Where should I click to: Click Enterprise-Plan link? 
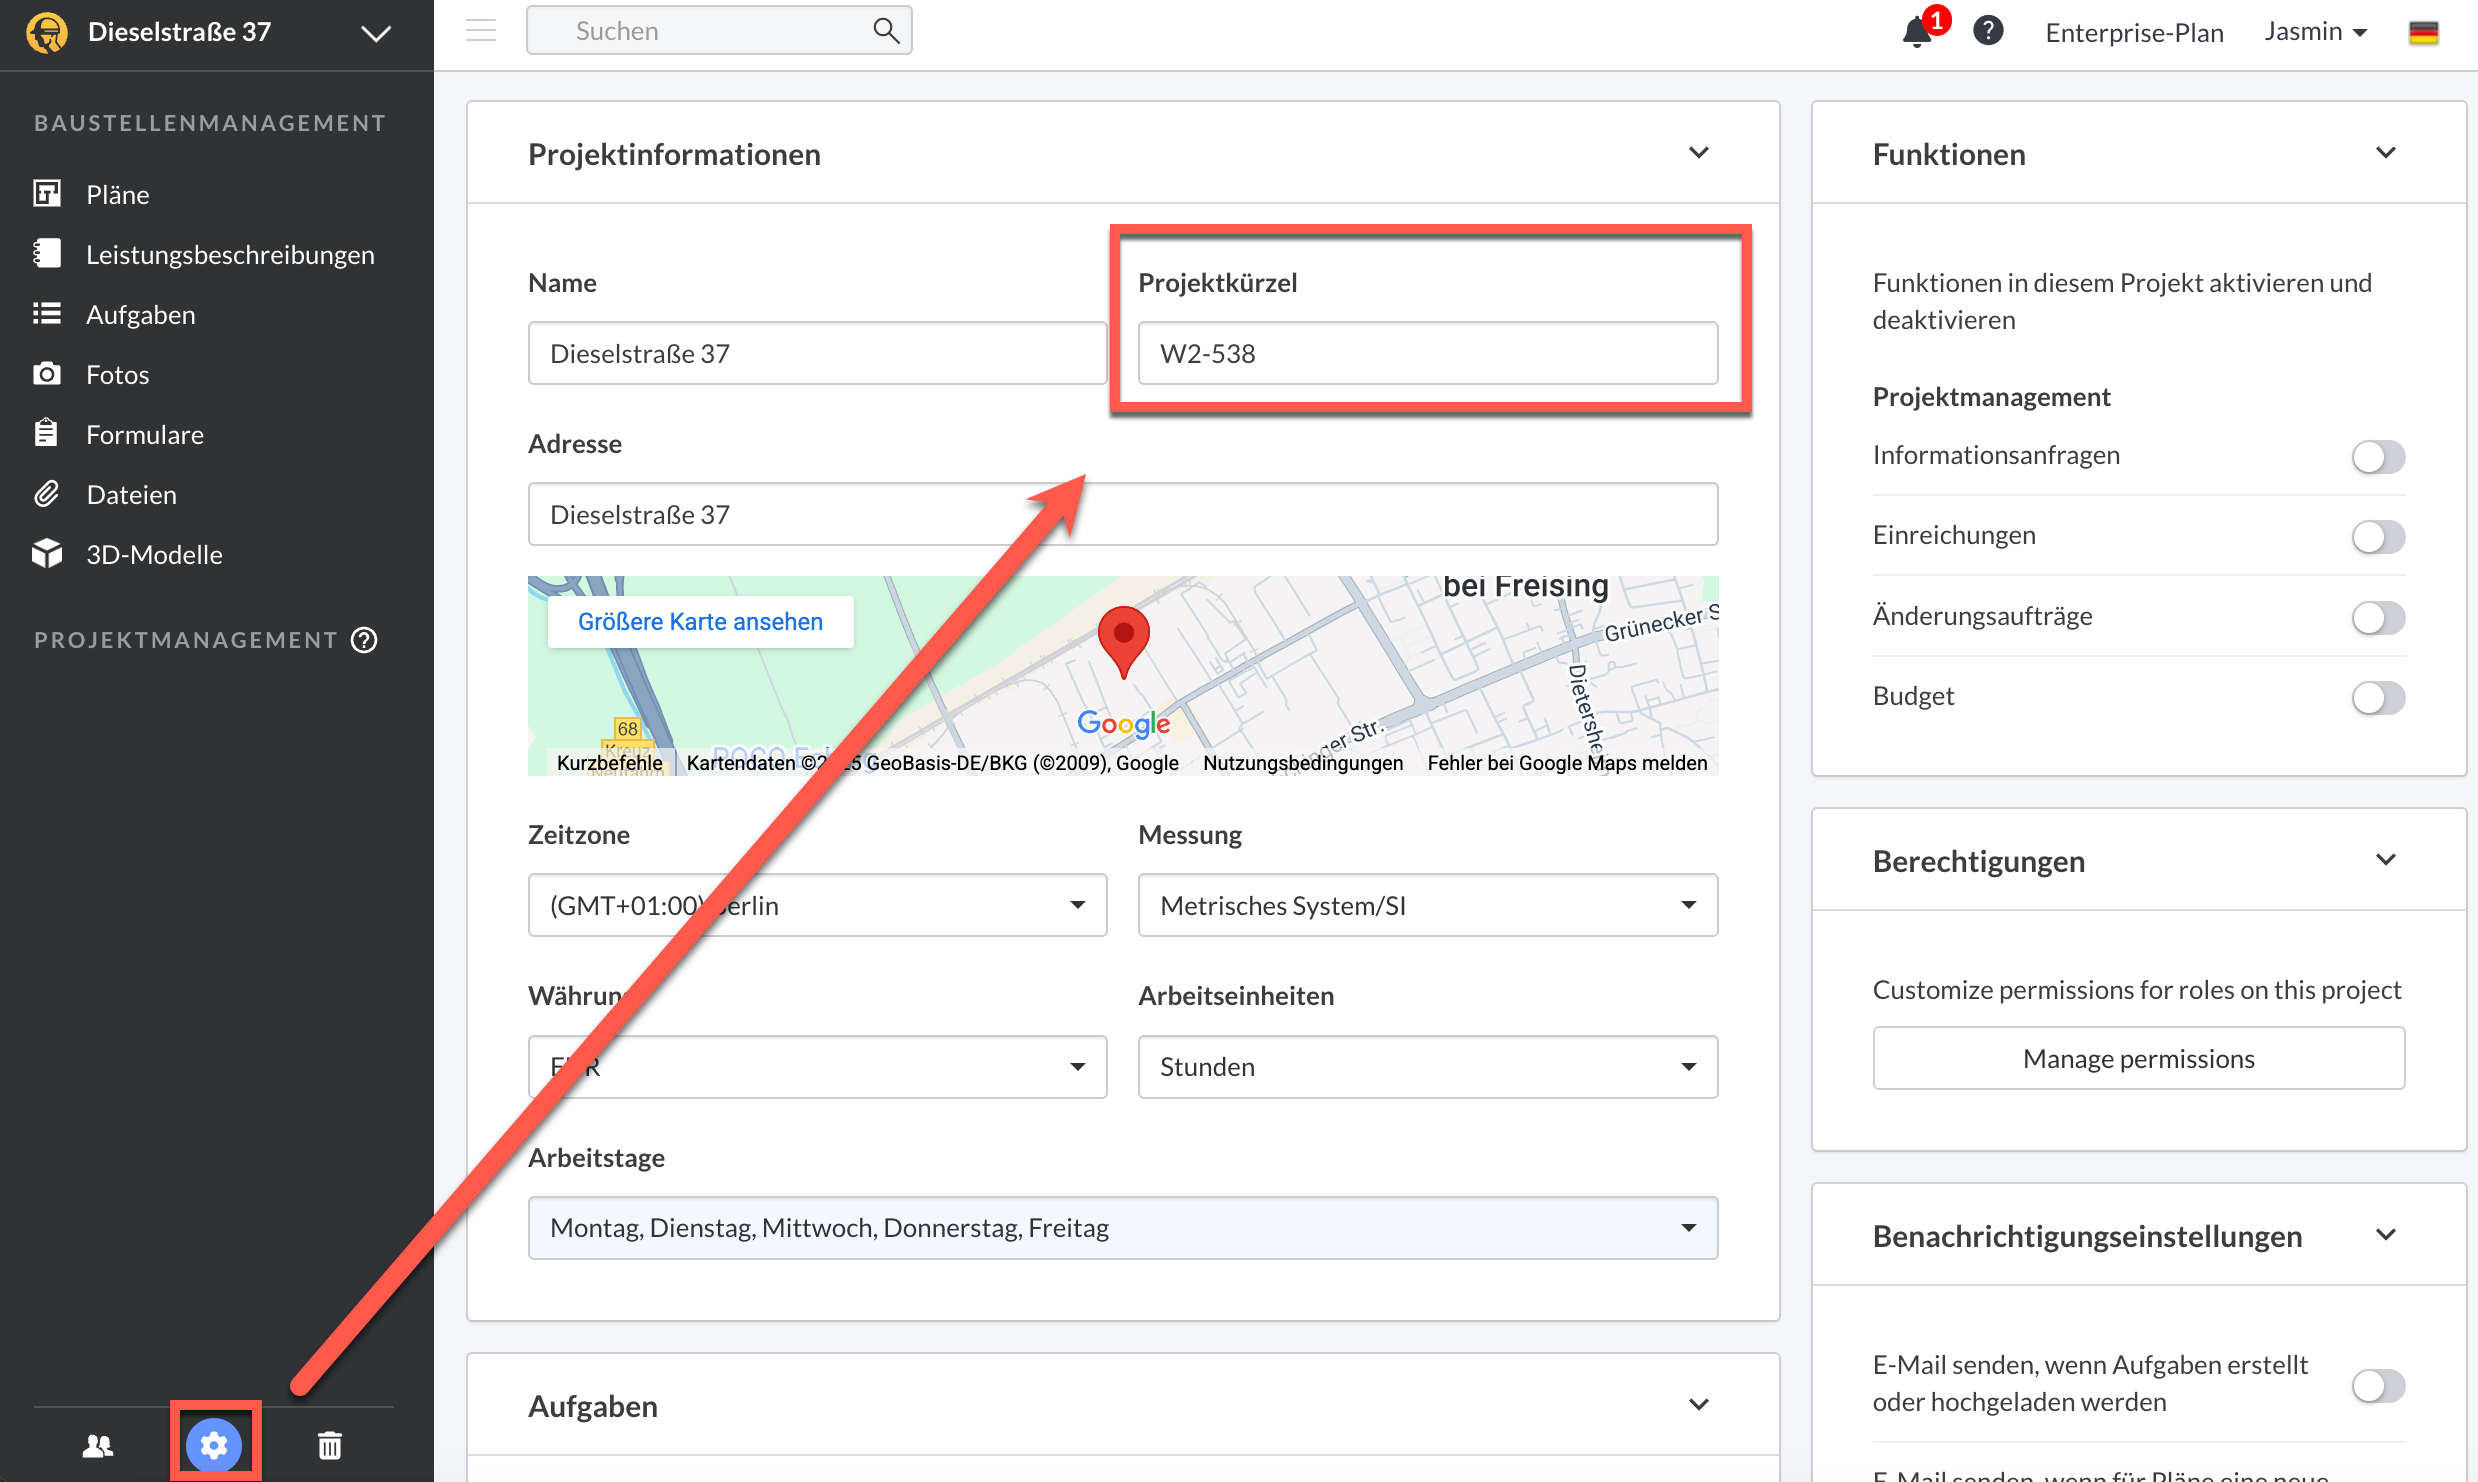click(x=2134, y=33)
